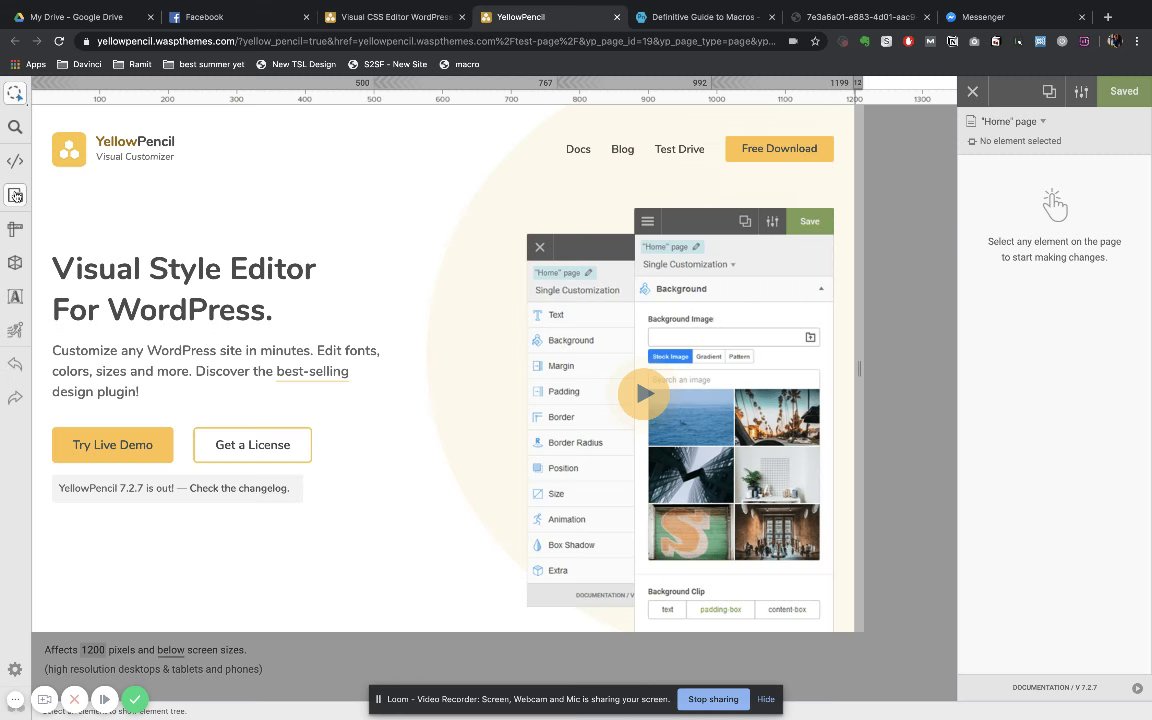This screenshot has height=720, width=1152.
Task: Click the address bar URL field
Action: pos(436,42)
